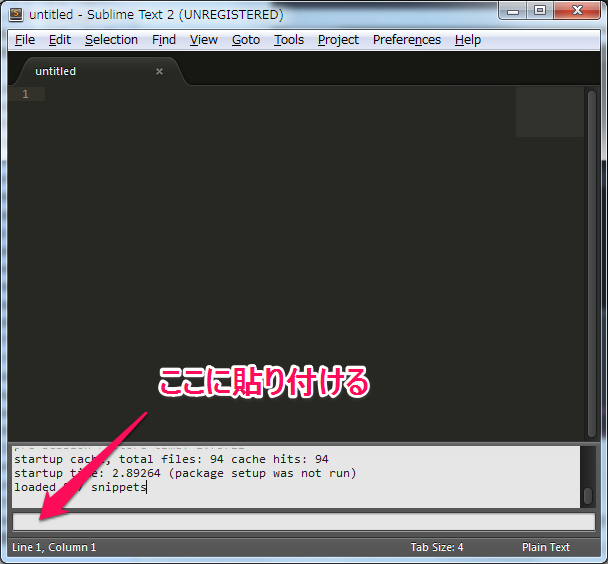Click the Sublime Text app icon in title bar

[x=16, y=14]
